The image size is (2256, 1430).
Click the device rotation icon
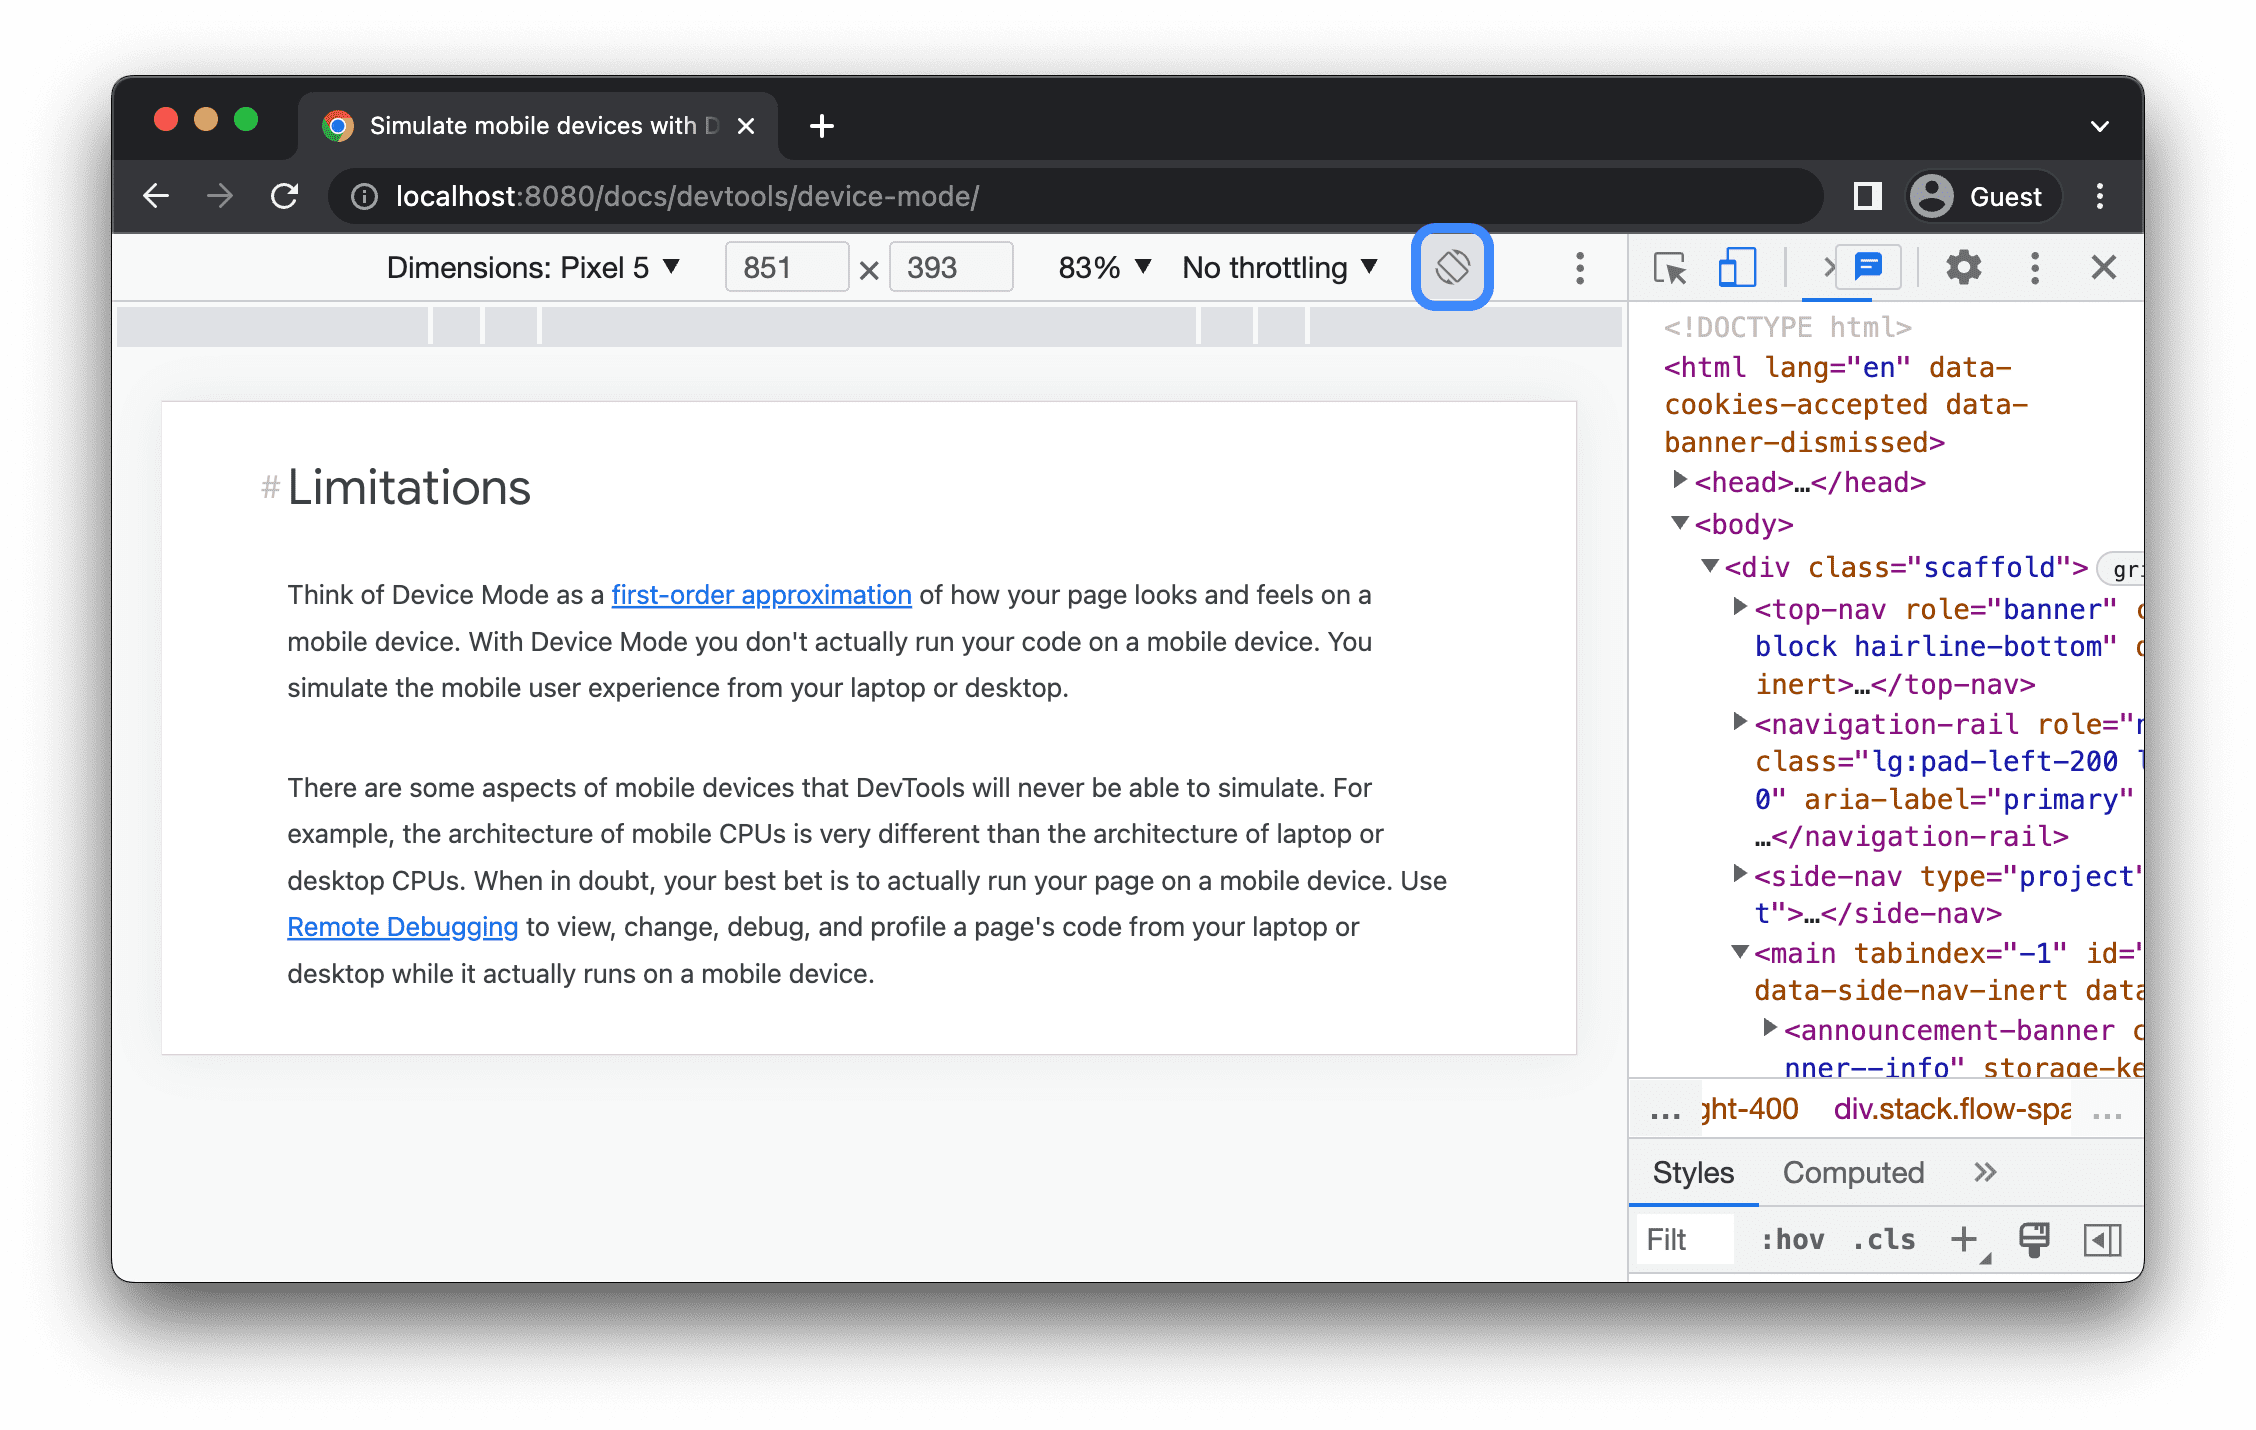pos(1452,268)
